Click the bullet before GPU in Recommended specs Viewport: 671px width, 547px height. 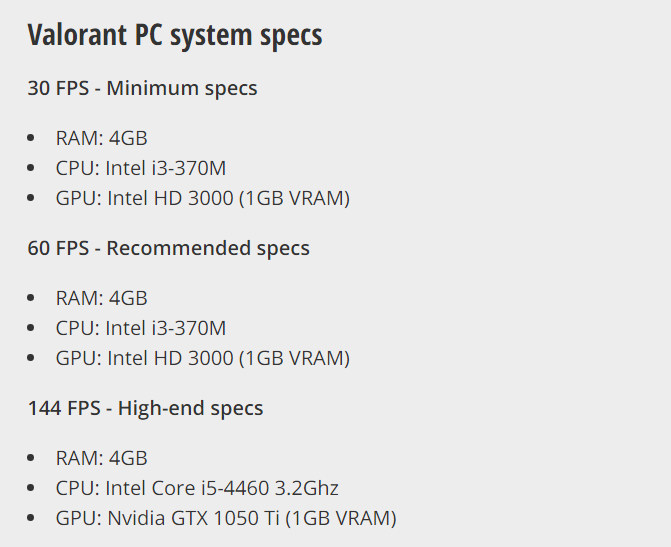[x=33, y=359]
